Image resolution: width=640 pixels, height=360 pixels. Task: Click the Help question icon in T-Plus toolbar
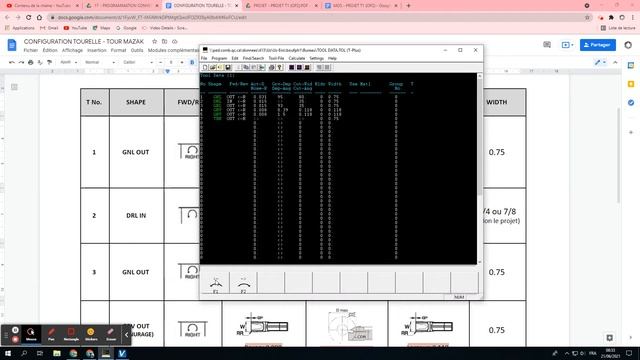pyautogui.click(x=280, y=67)
